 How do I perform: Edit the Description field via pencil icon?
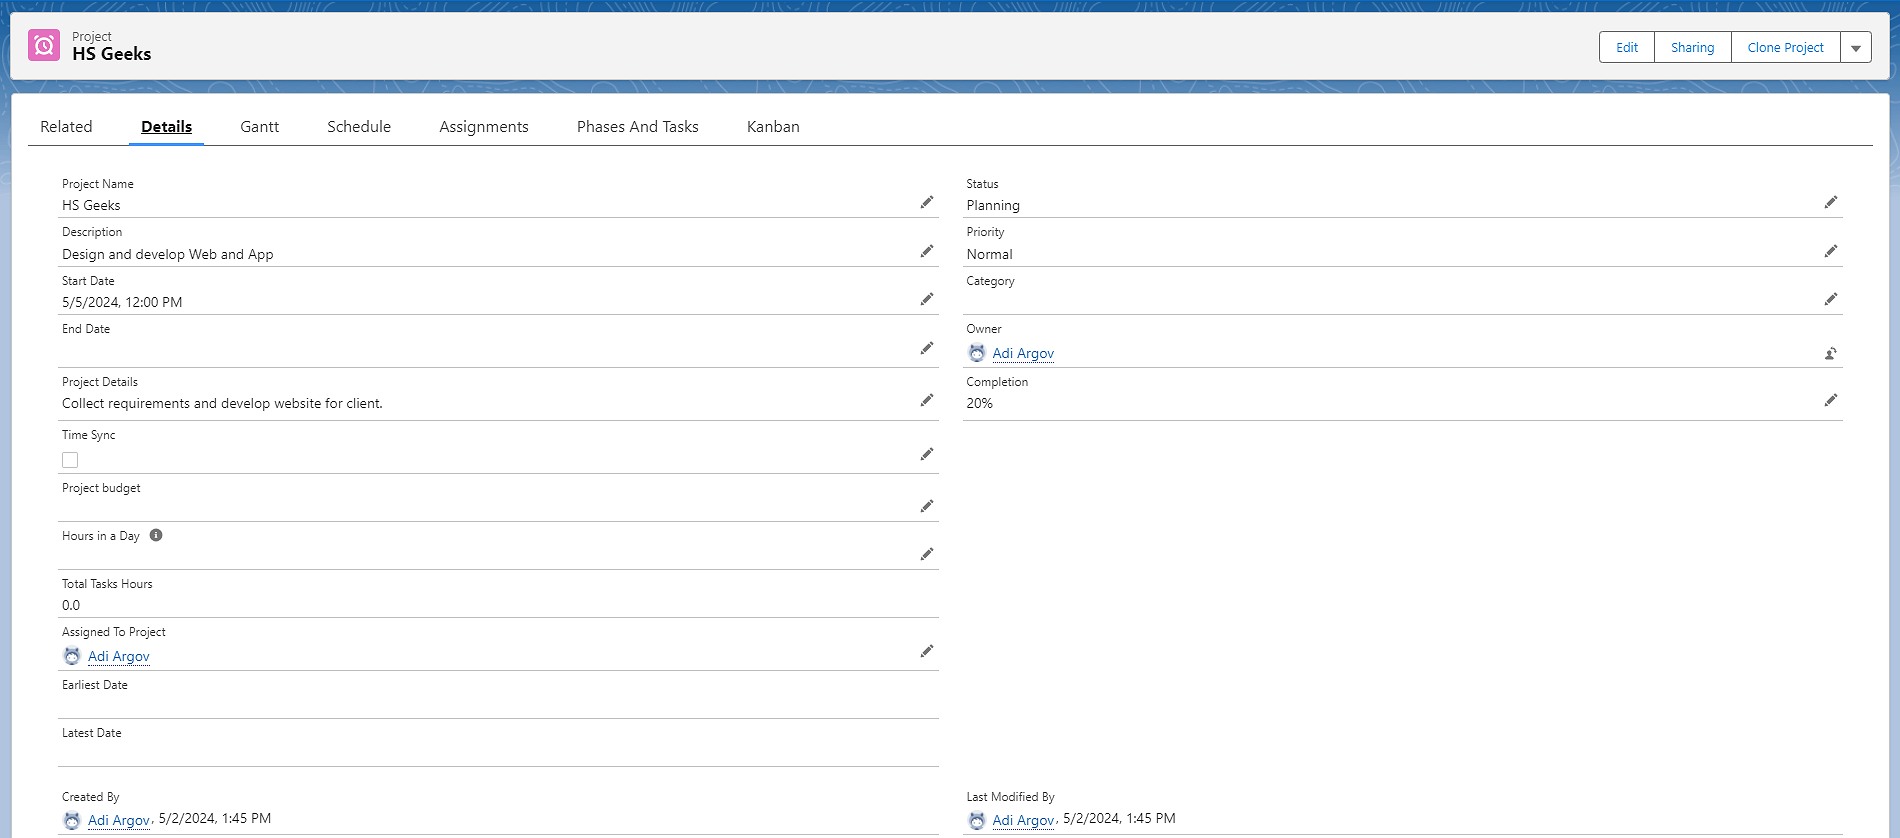[x=926, y=252]
